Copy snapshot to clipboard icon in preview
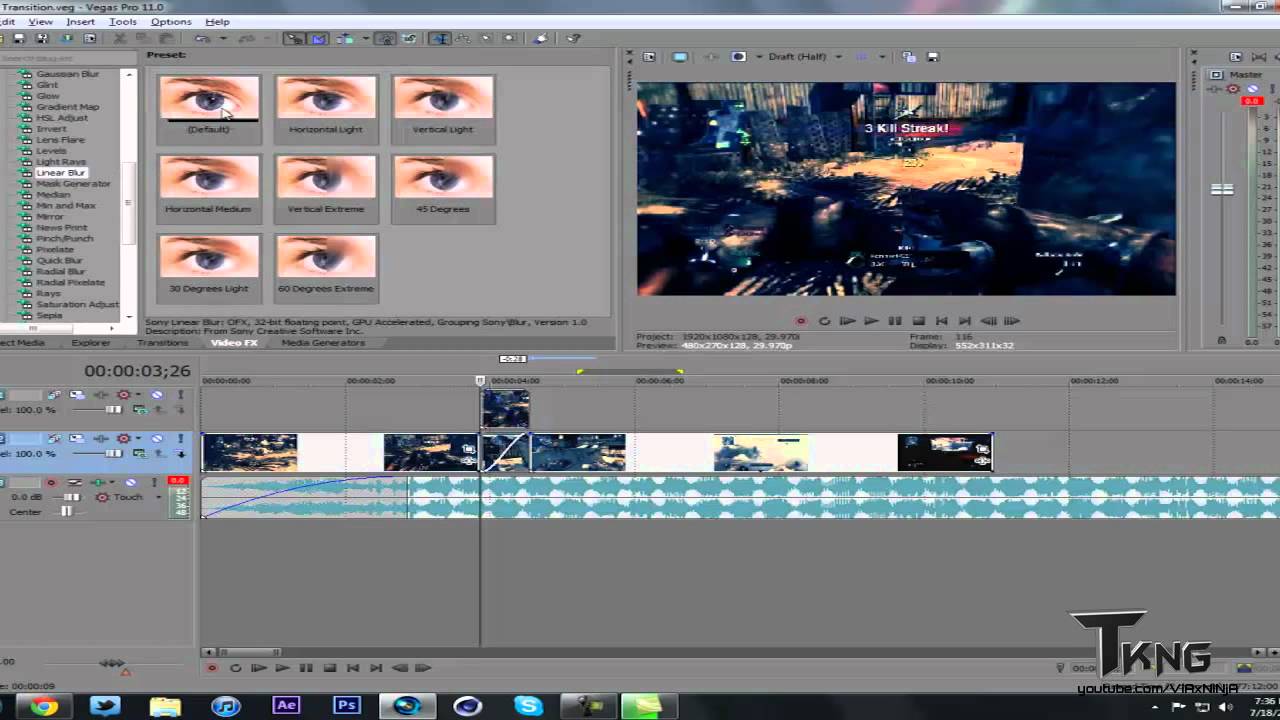This screenshot has width=1280, height=720. point(908,57)
